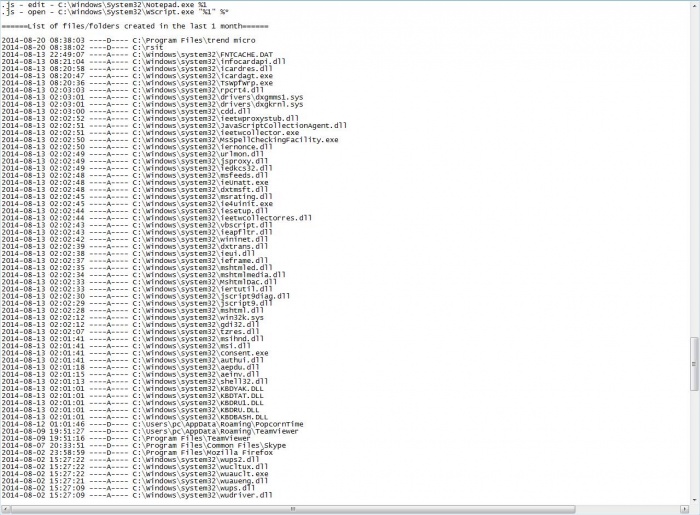
Task: Click the jscript9diag.dll entry
Action: pyautogui.click(x=146, y=296)
